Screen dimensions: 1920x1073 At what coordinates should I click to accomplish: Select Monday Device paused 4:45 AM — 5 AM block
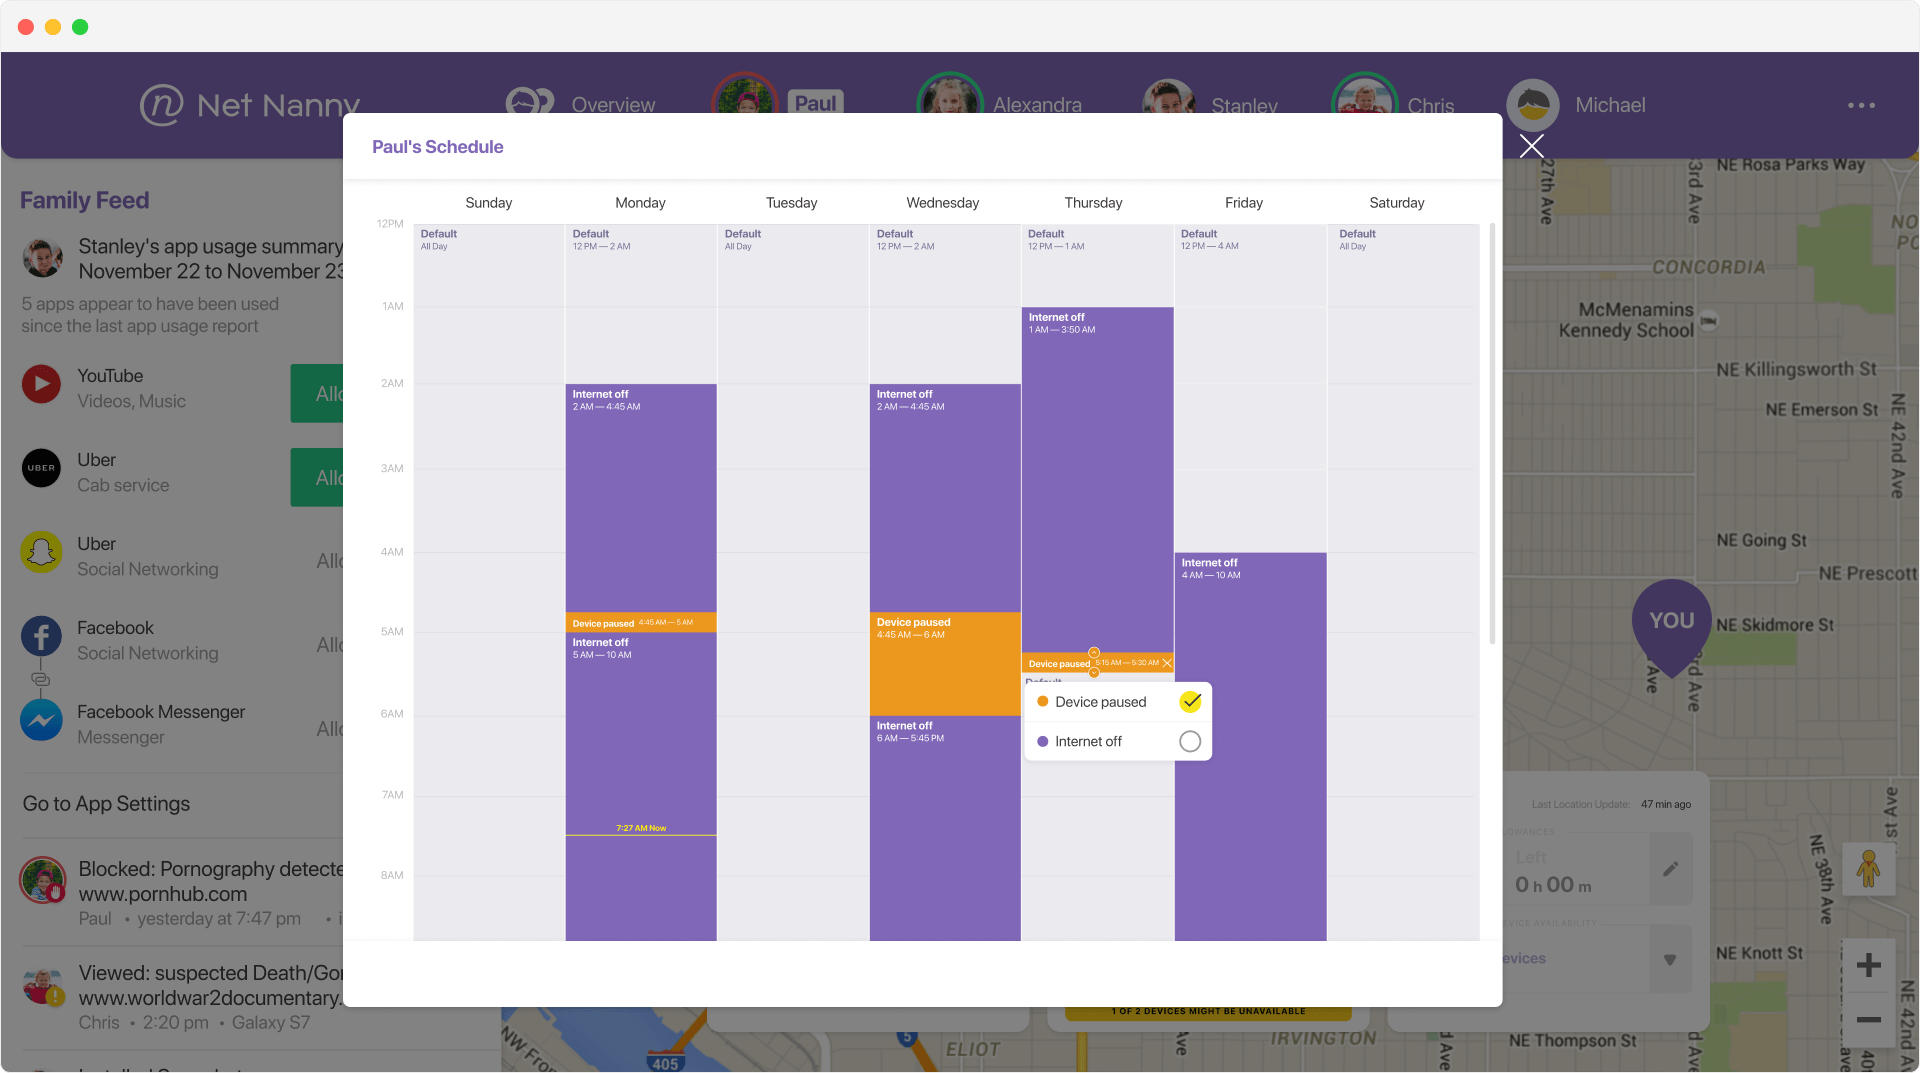(641, 622)
